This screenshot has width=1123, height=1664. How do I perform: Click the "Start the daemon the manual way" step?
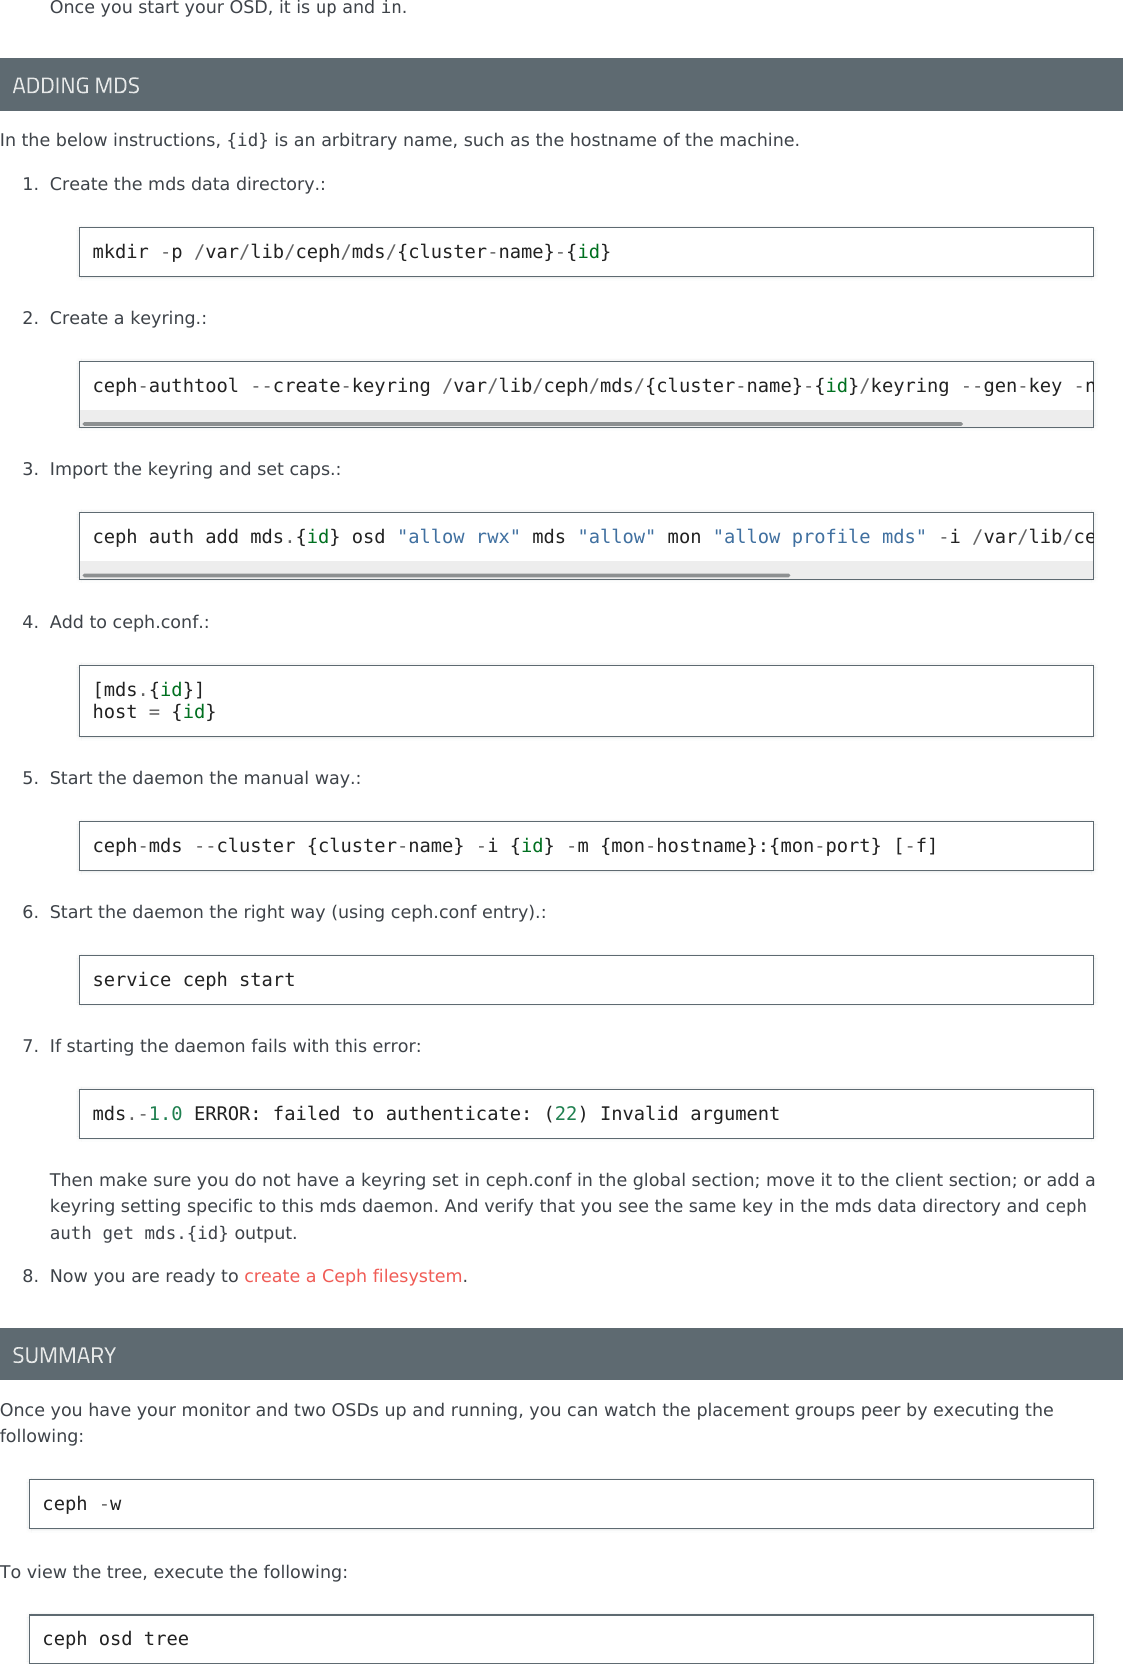205,778
